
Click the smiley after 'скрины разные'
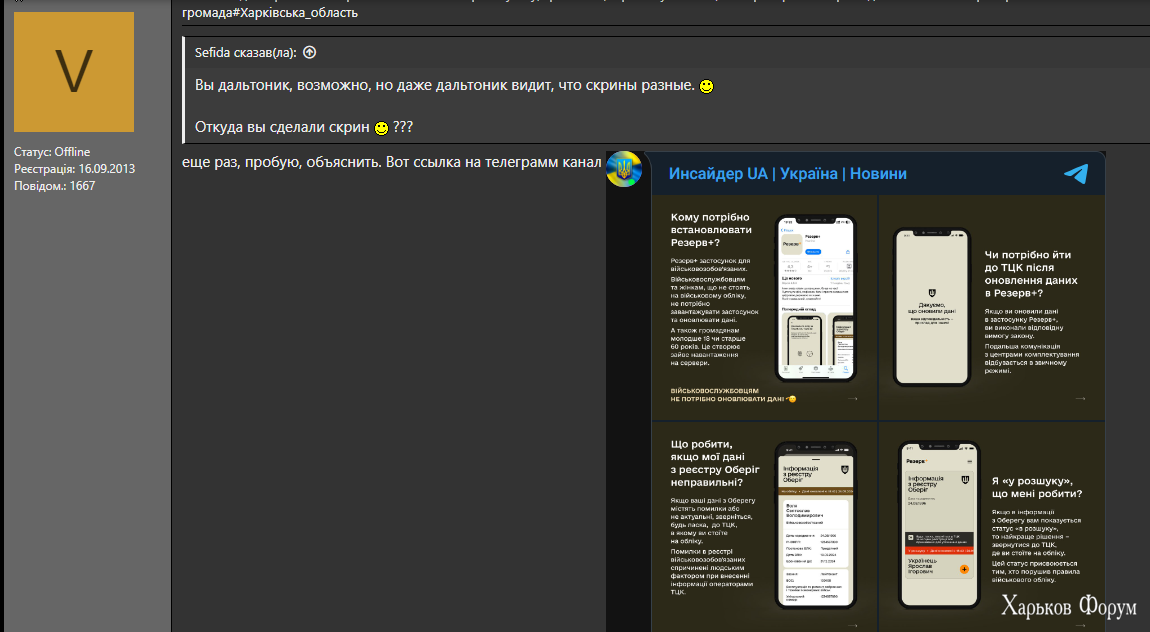pyautogui.click(x=706, y=86)
